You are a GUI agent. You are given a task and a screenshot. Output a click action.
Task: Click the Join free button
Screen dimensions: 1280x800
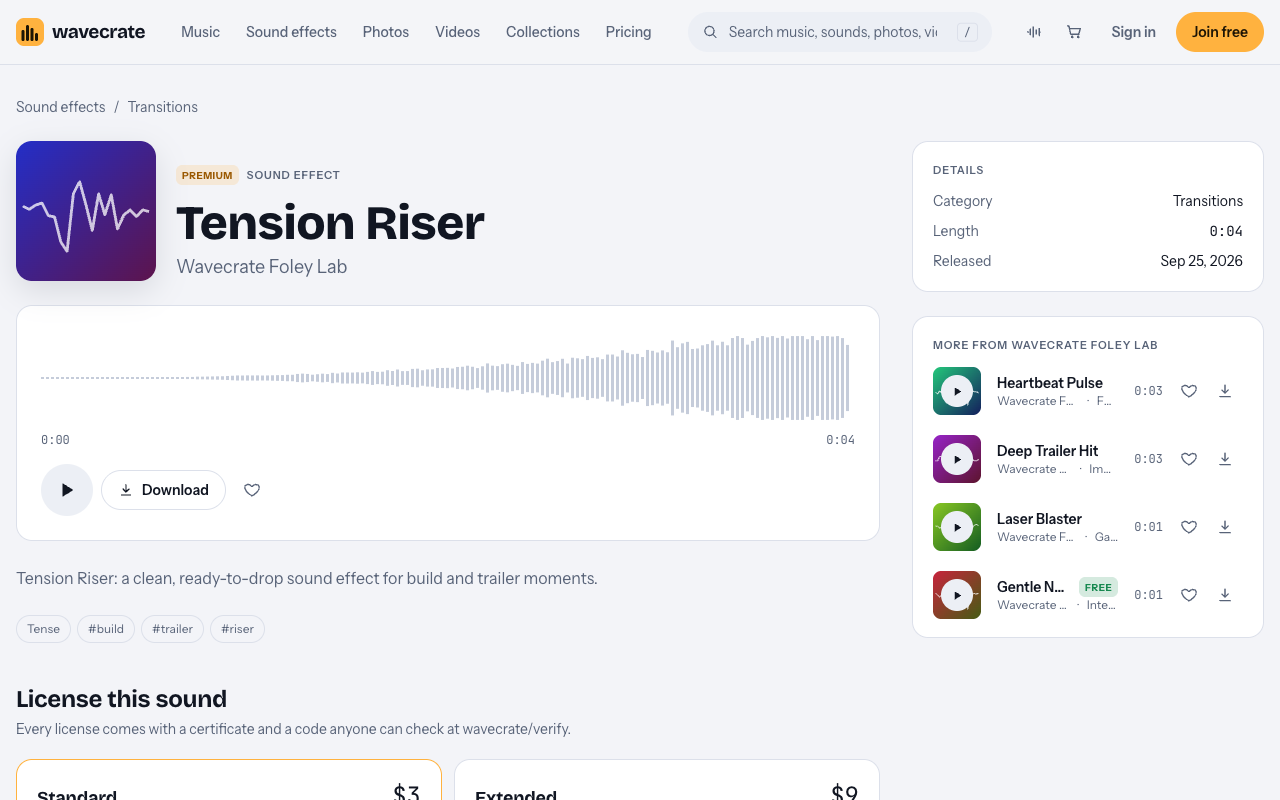tap(1220, 32)
